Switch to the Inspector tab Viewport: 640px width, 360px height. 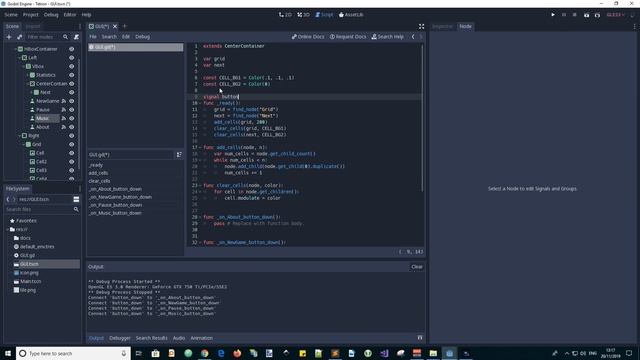point(442,26)
